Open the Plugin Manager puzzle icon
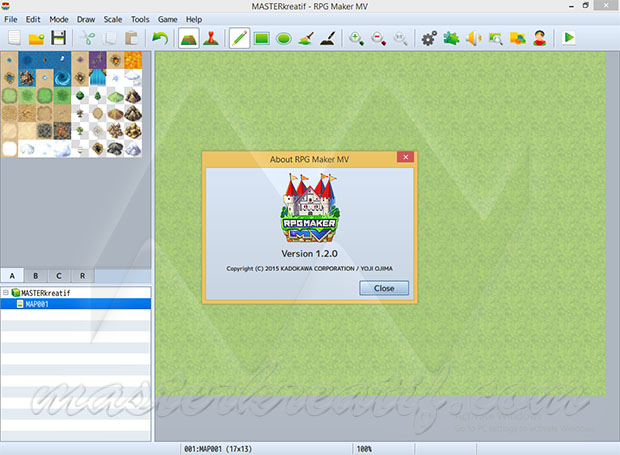620x455 pixels. click(451, 38)
